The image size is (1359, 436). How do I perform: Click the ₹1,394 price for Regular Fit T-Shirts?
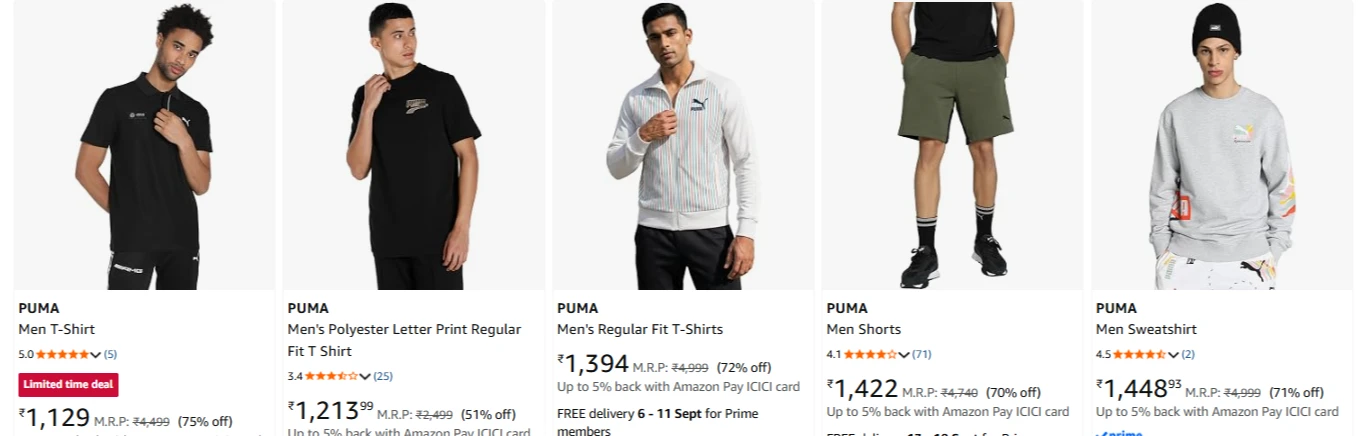point(593,364)
